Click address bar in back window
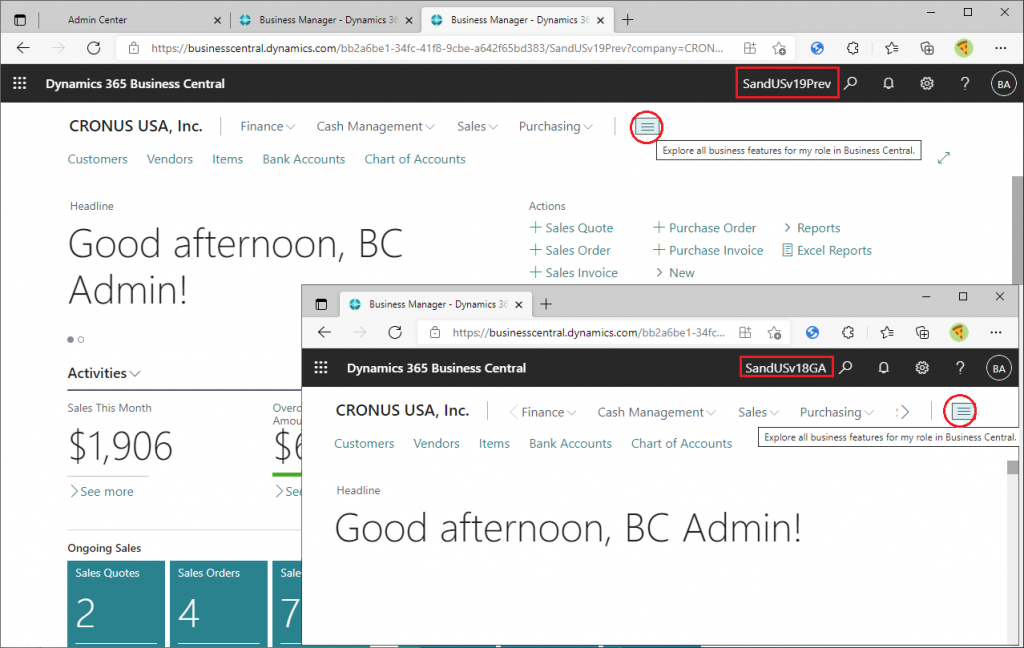The image size is (1024, 648). 437,48
